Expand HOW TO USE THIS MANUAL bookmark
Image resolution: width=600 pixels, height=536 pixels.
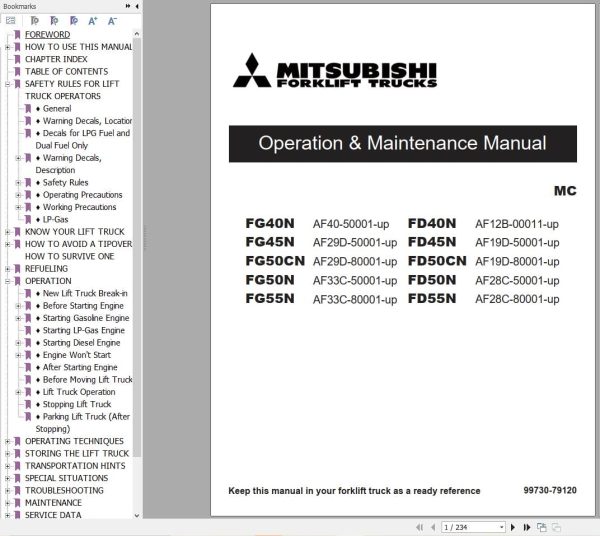point(7,47)
